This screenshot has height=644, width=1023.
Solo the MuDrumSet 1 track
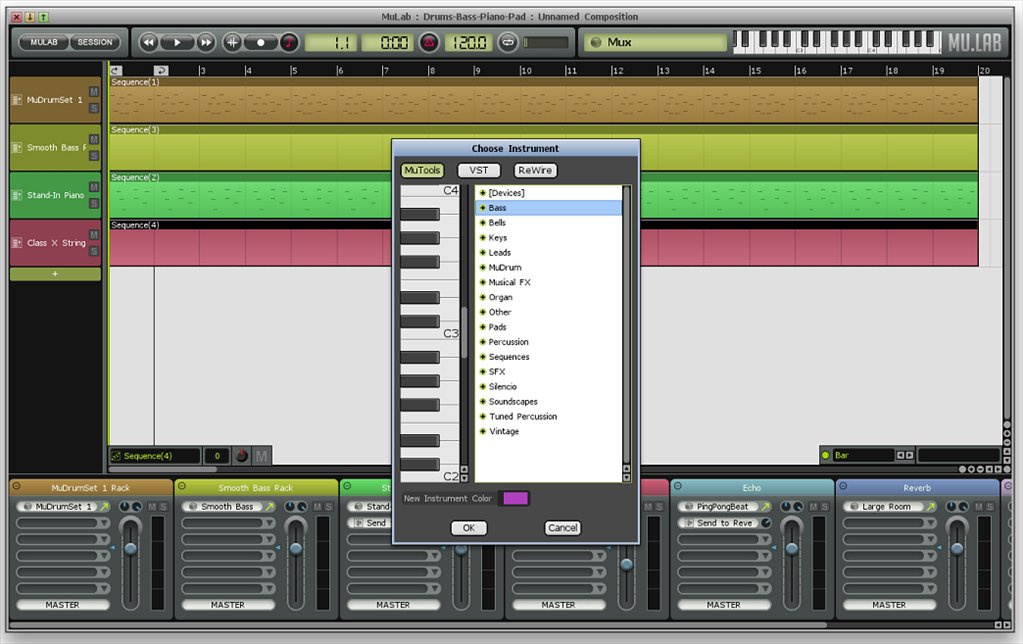tap(94, 108)
